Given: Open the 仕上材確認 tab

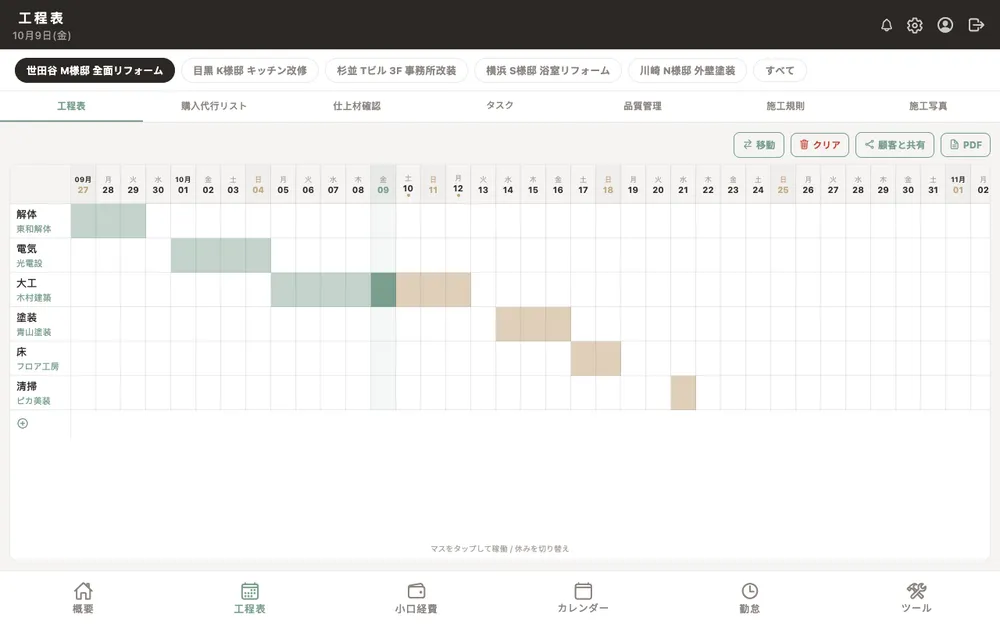Looking at the screenshot, I should (357, 106).
